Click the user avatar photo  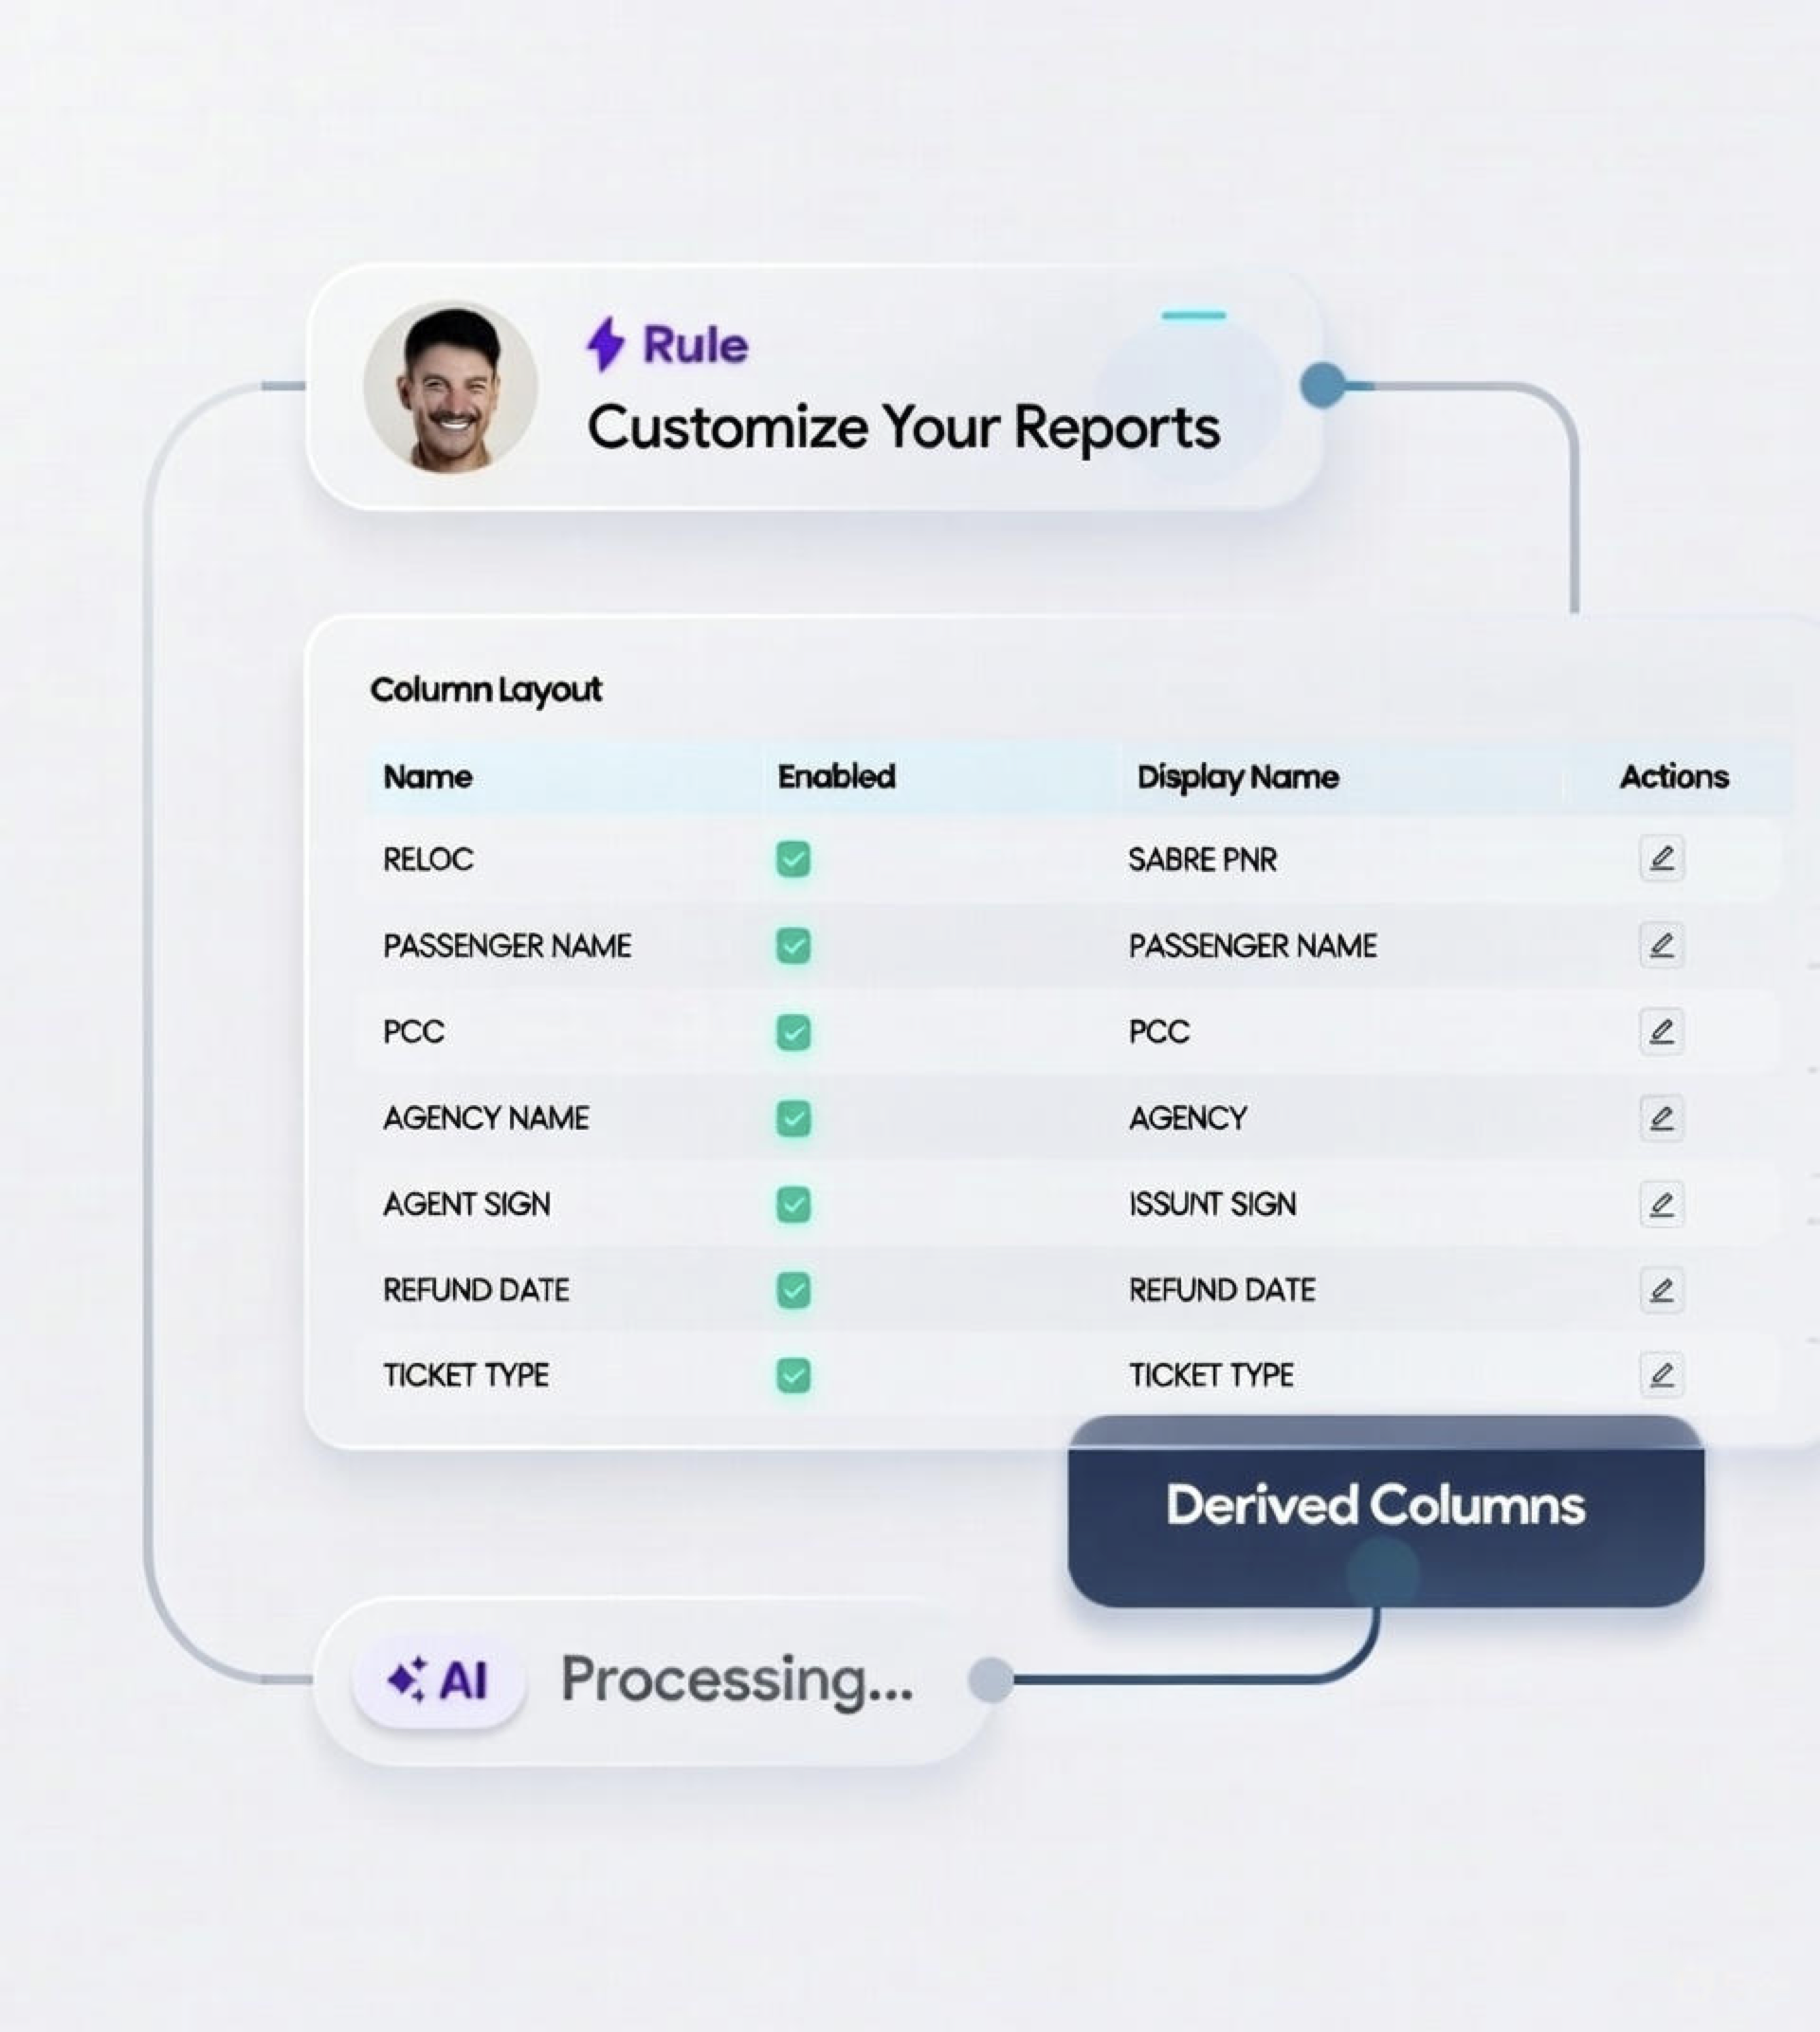[450, 386]
